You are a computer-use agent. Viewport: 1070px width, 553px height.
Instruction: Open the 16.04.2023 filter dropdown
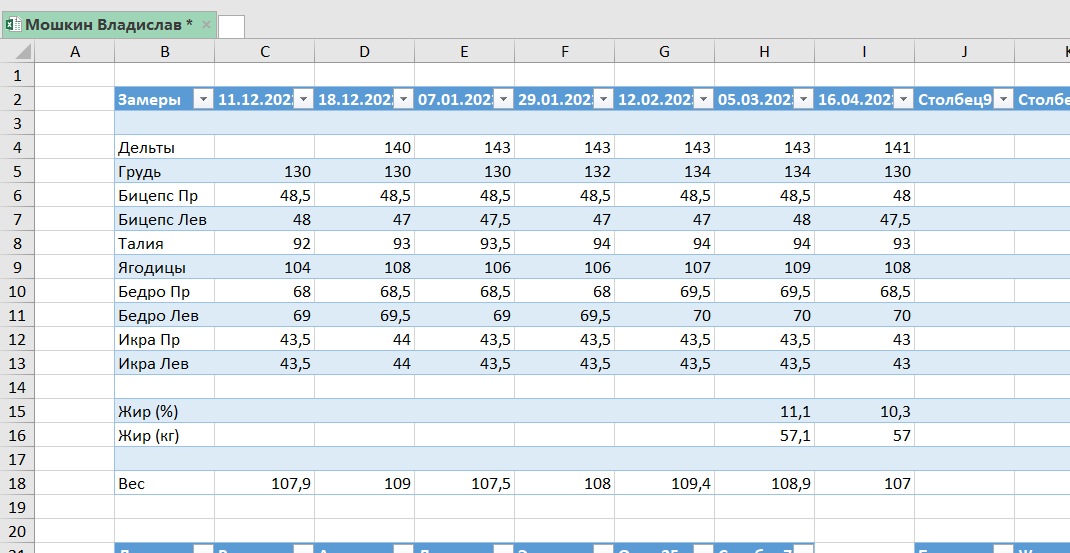tap(903, 100)
